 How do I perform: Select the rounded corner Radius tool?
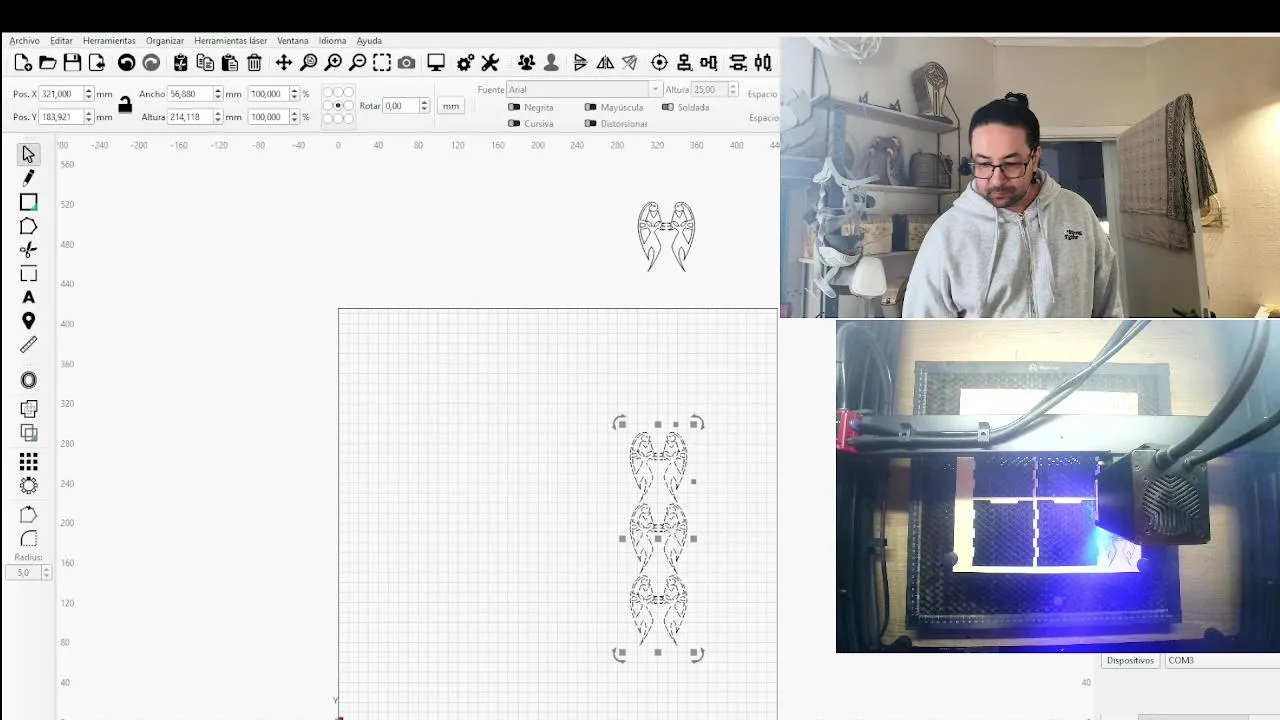(28, 539)
